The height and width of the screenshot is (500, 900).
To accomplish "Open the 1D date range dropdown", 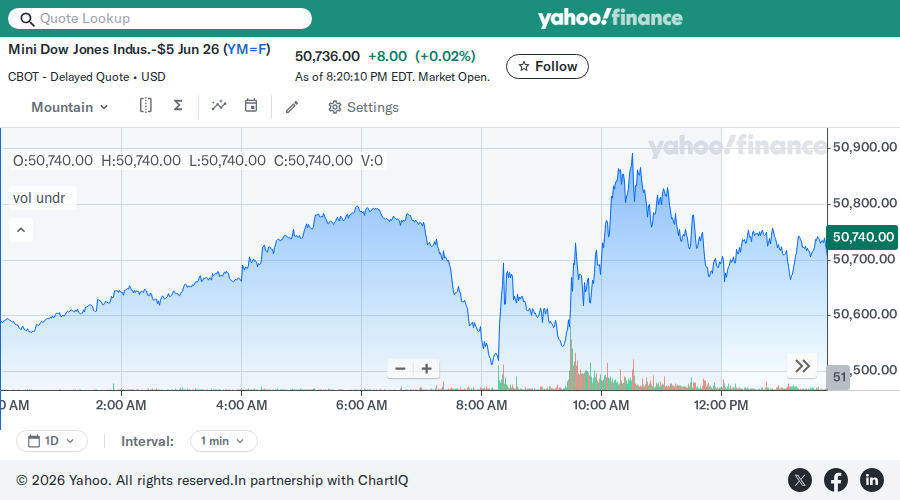I will point(52,441).
